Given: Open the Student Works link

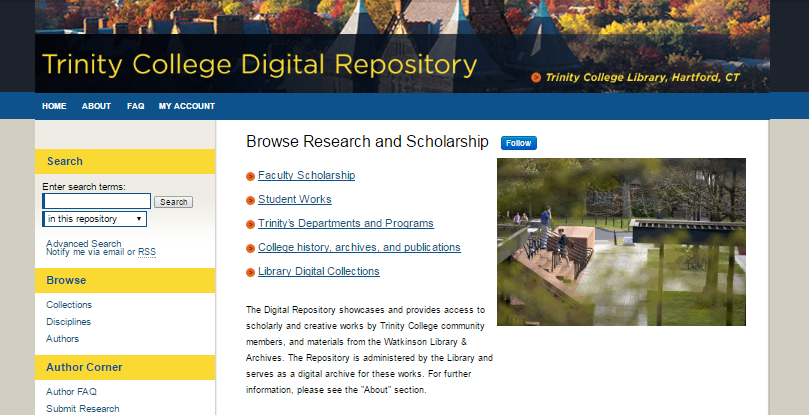Looking at the screenshot, I should [x=295, y=199].
